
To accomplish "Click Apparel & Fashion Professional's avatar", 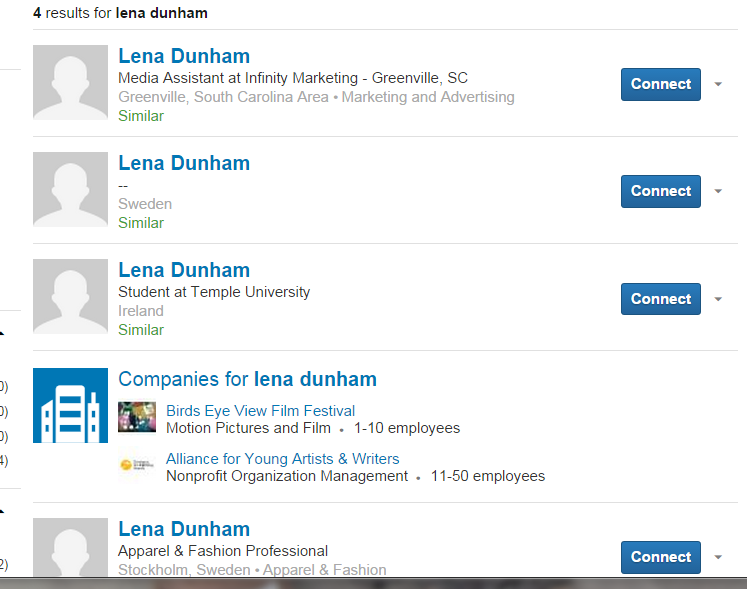I will click(x=70, y=547).
